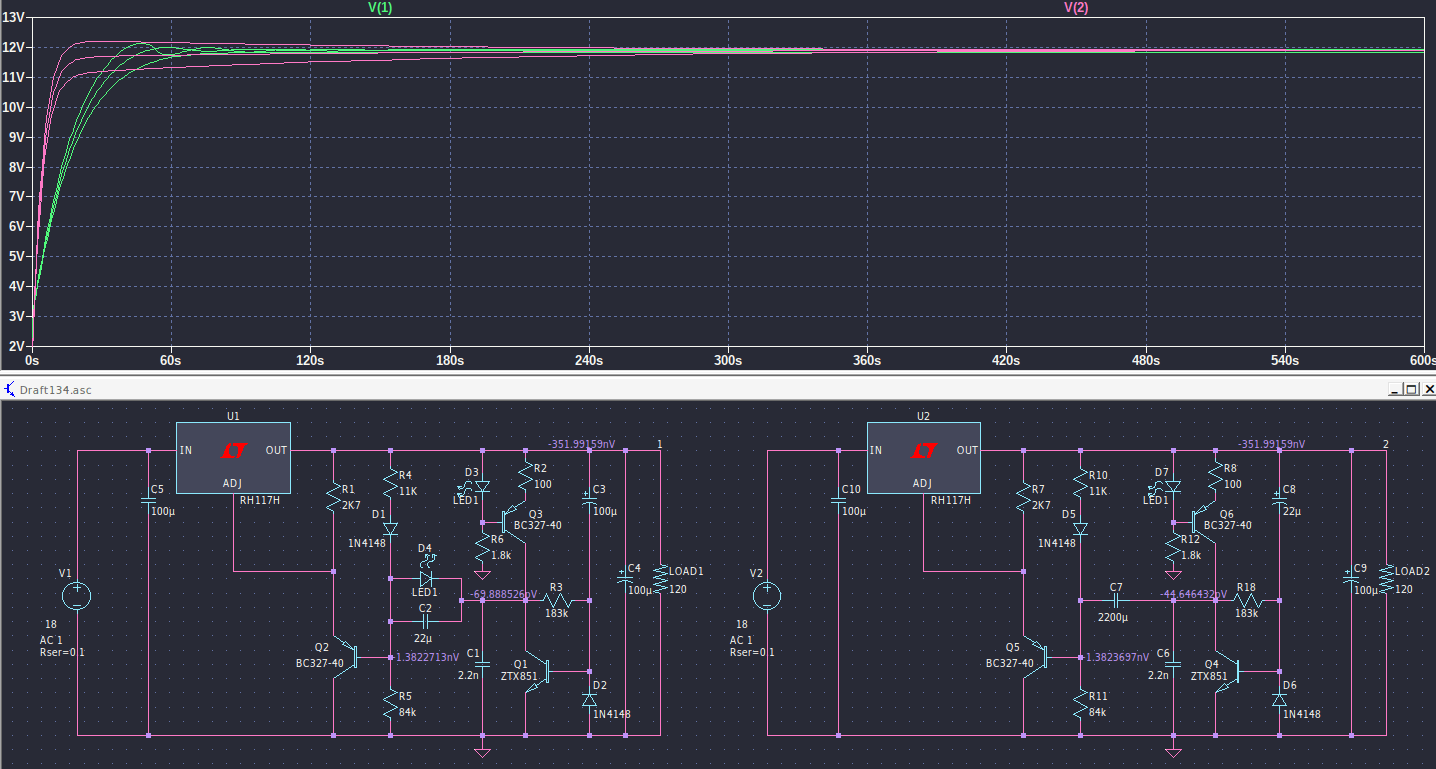Select transistor Q5 symbol
Screen dimensions: 1436x769
pyautogui.click(x=1038, y=657)
